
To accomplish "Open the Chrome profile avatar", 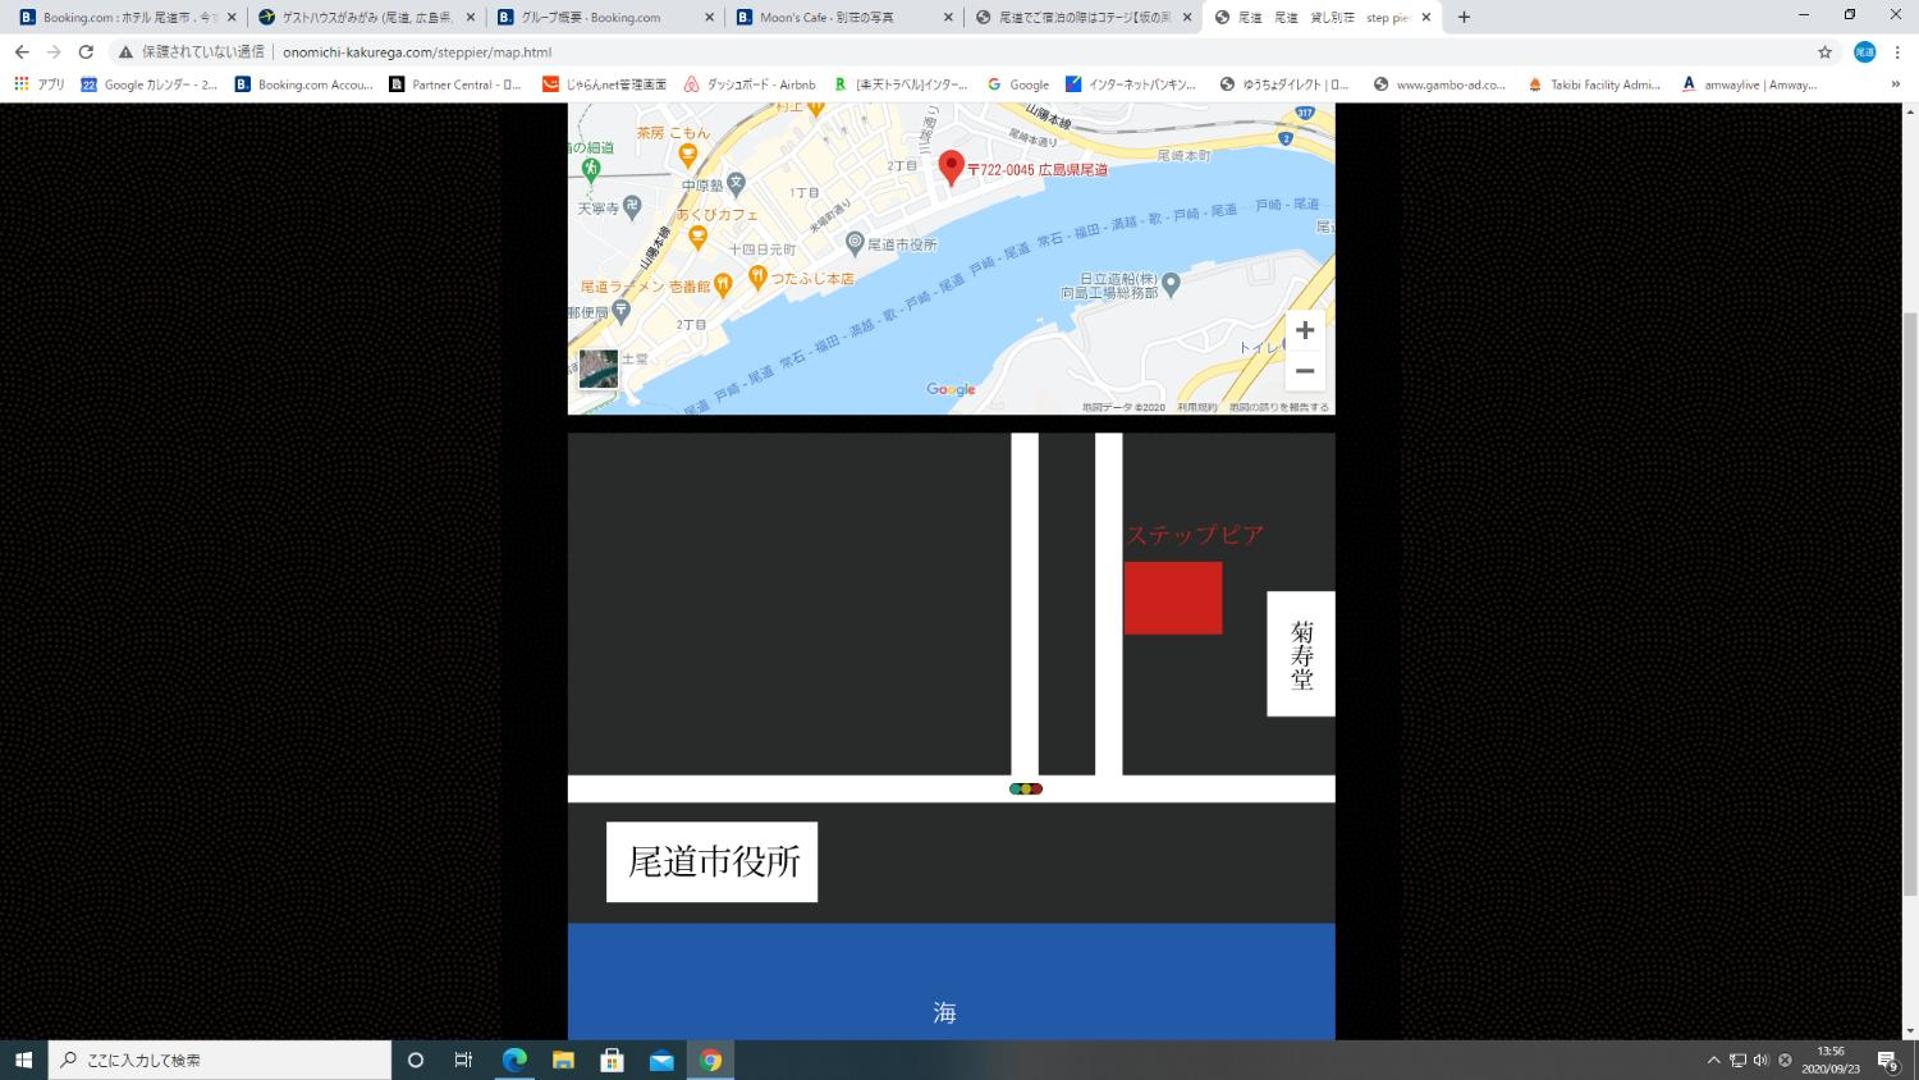I will point(1864,52).
